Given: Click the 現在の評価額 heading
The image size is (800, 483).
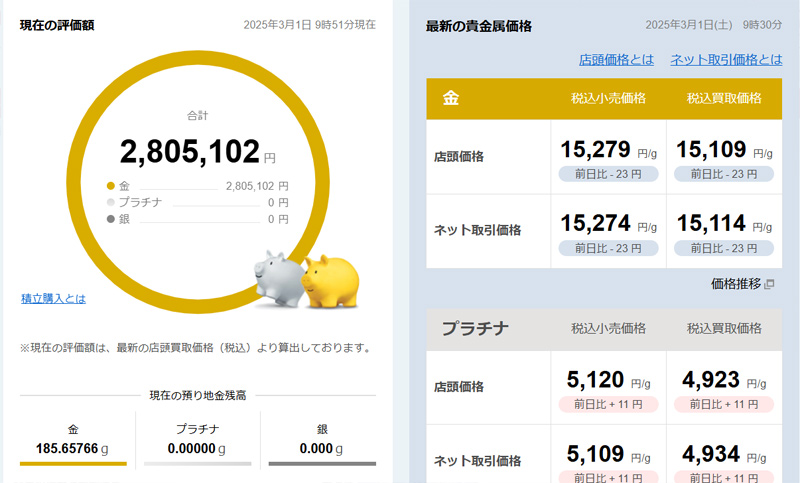Looking at the screenshot, I should [x=57, y=25].
